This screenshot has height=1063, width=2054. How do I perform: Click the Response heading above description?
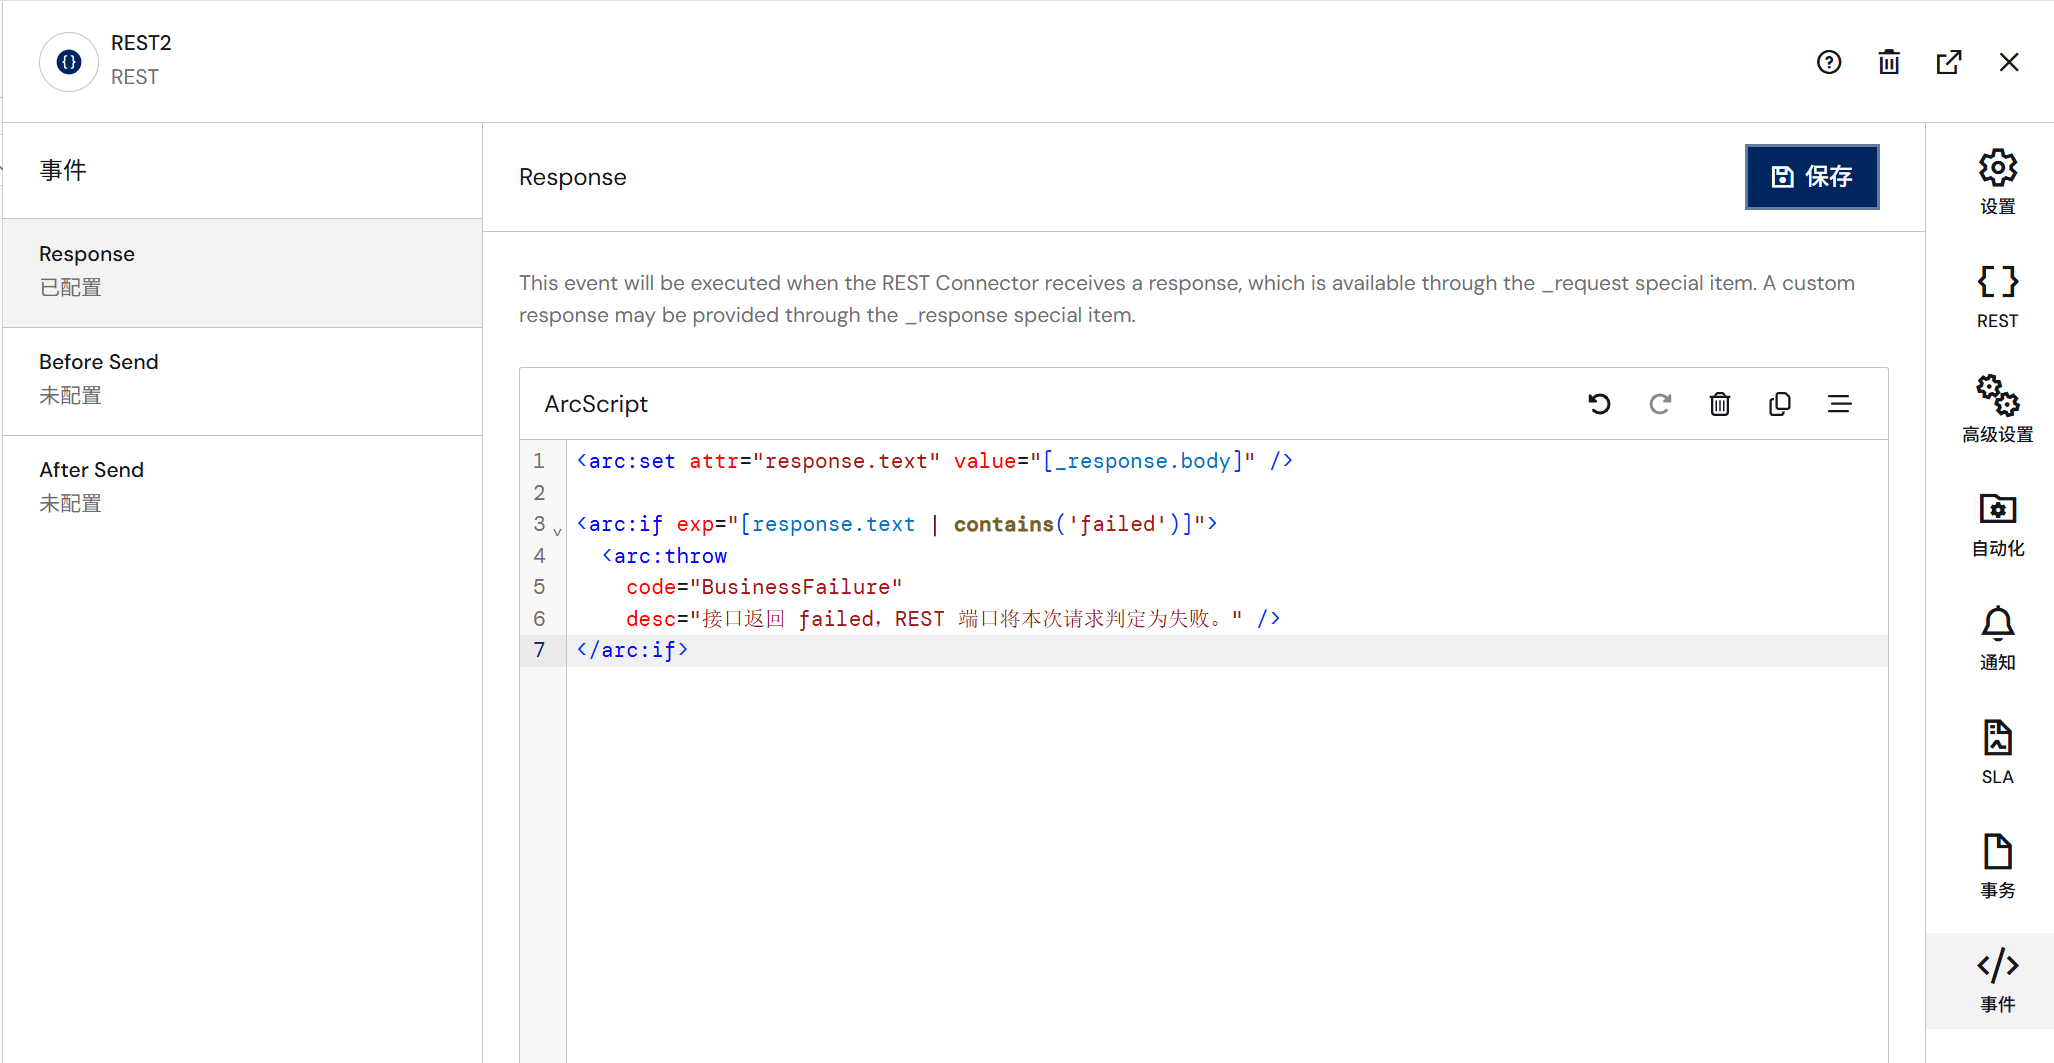573,177
